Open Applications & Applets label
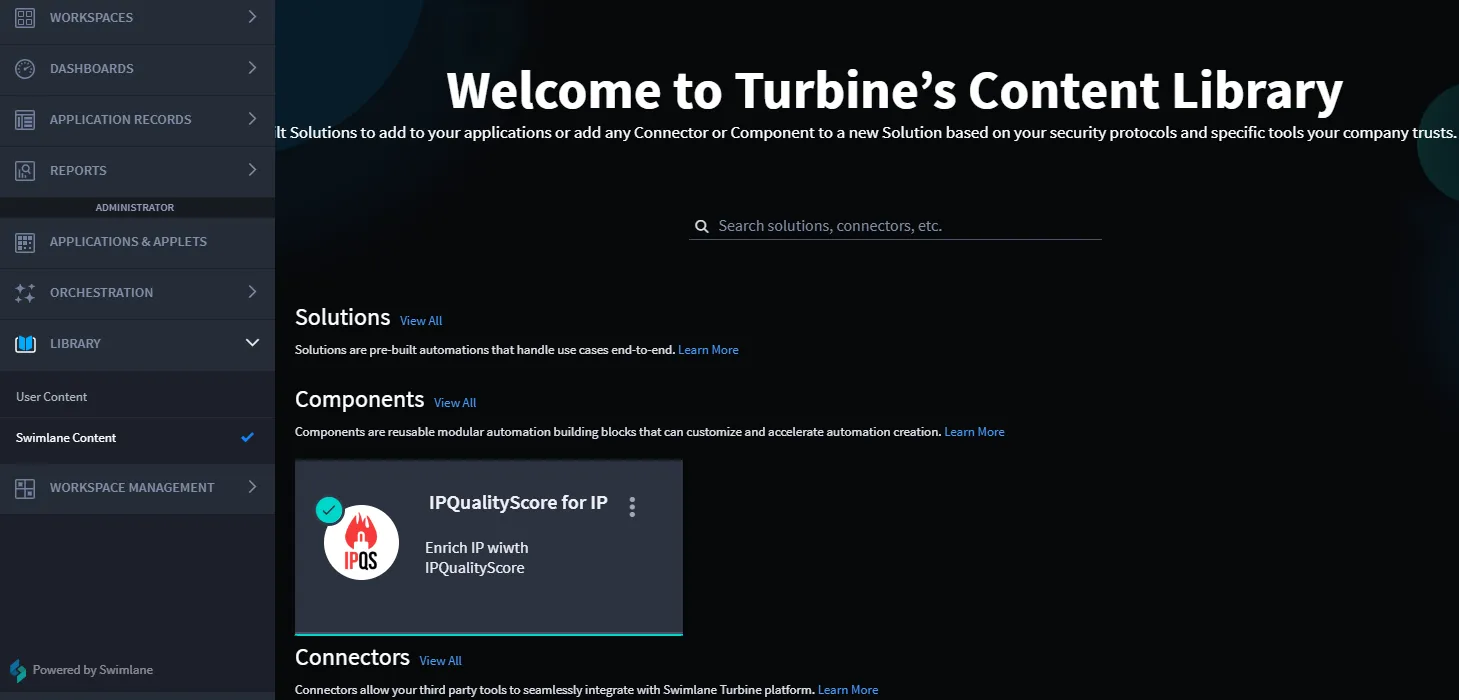 [x=128, y=241]
